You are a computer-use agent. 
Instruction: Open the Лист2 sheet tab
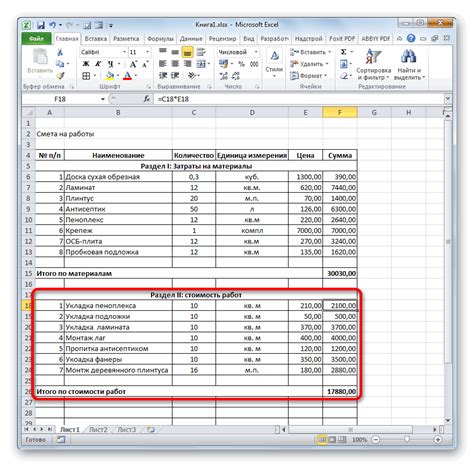(x=98, y=430)
